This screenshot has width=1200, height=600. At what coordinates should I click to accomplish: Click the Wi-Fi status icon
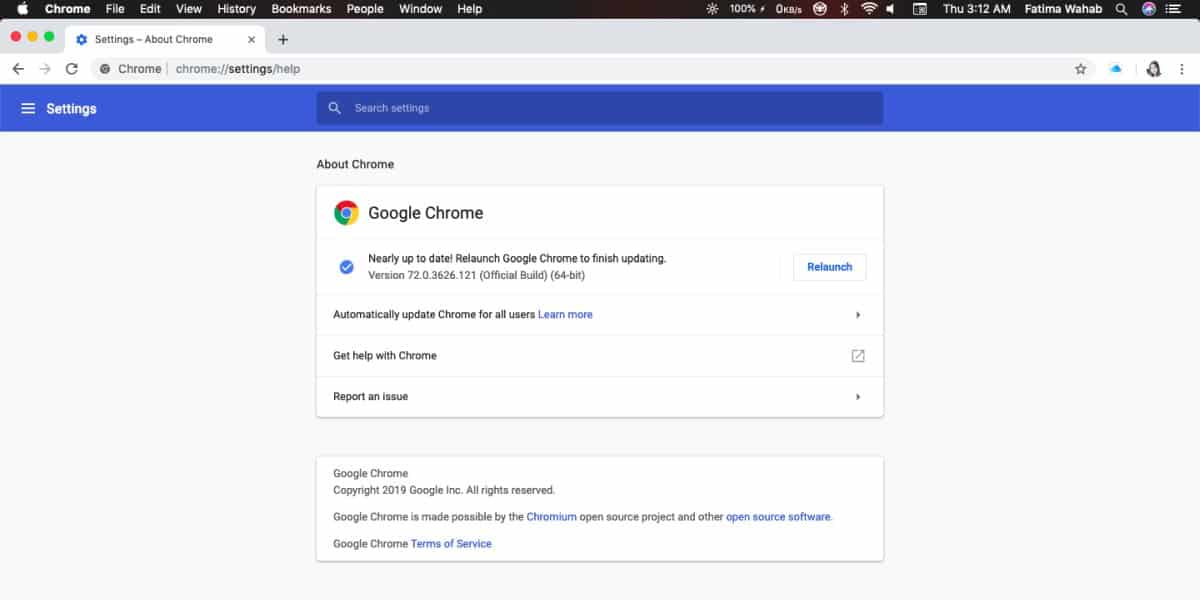869,9
